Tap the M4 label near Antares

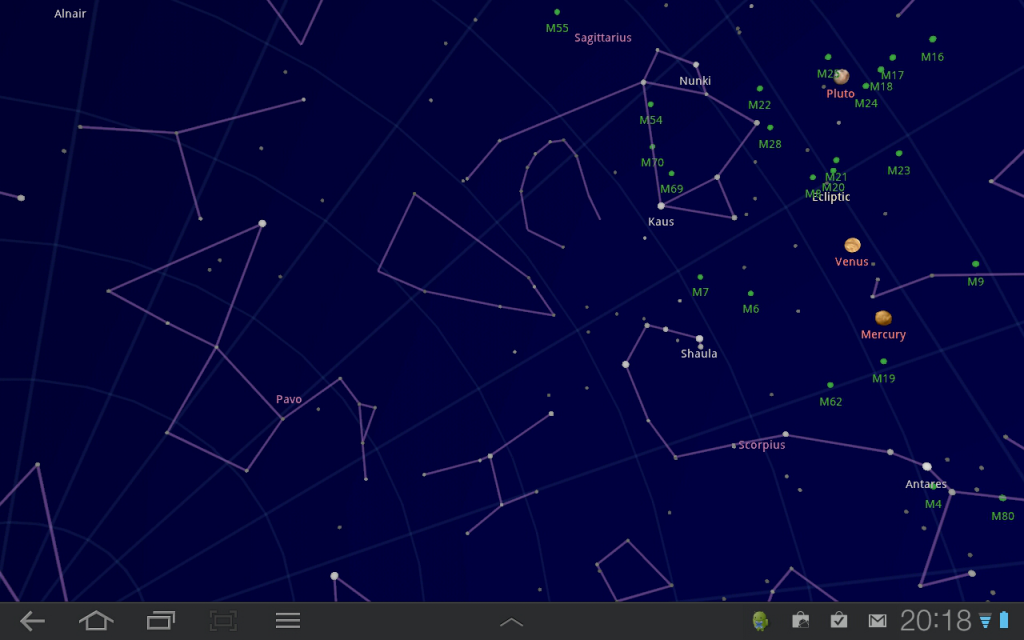tap(933, 504)
